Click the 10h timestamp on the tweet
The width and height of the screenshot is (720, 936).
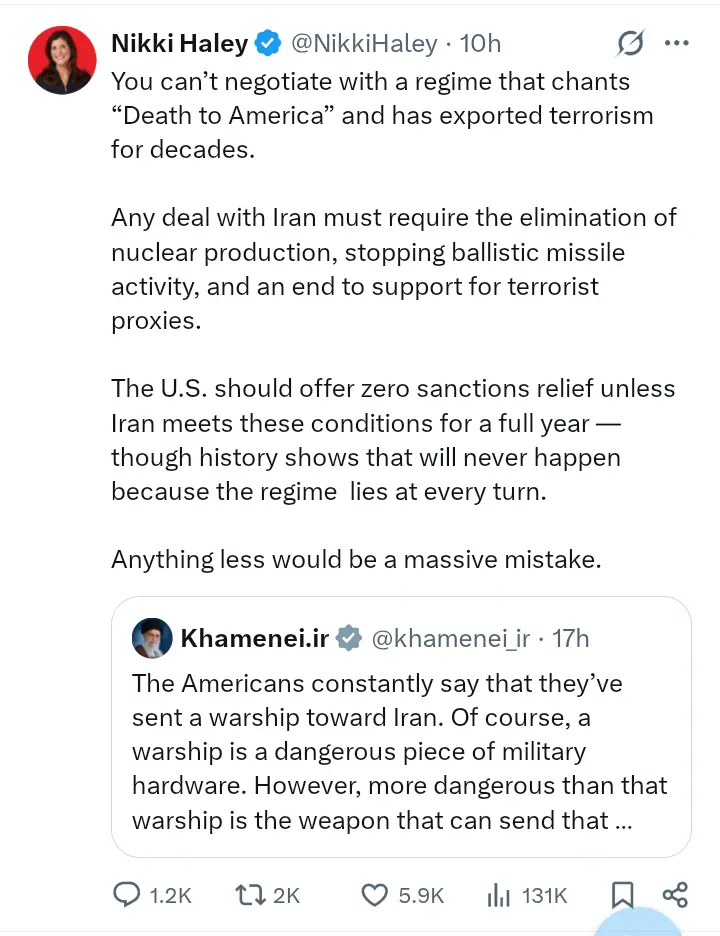(x=481, y=44)
